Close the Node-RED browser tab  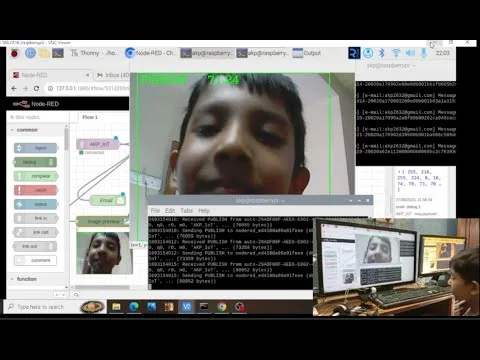tap(88, 75)
